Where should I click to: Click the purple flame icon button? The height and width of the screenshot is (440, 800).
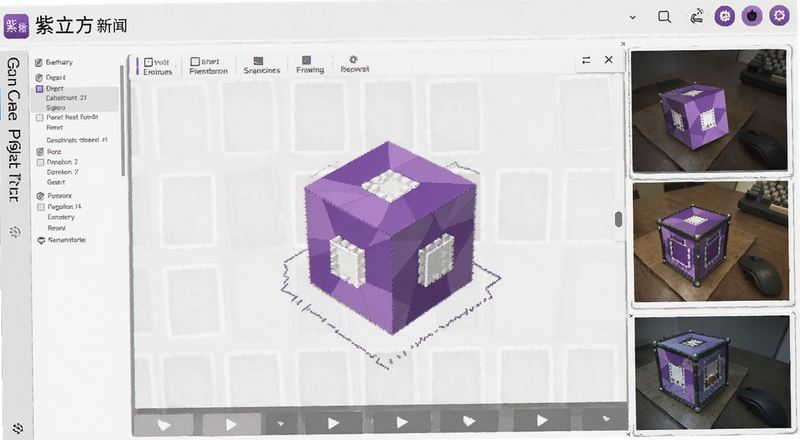tap(752, 16)
